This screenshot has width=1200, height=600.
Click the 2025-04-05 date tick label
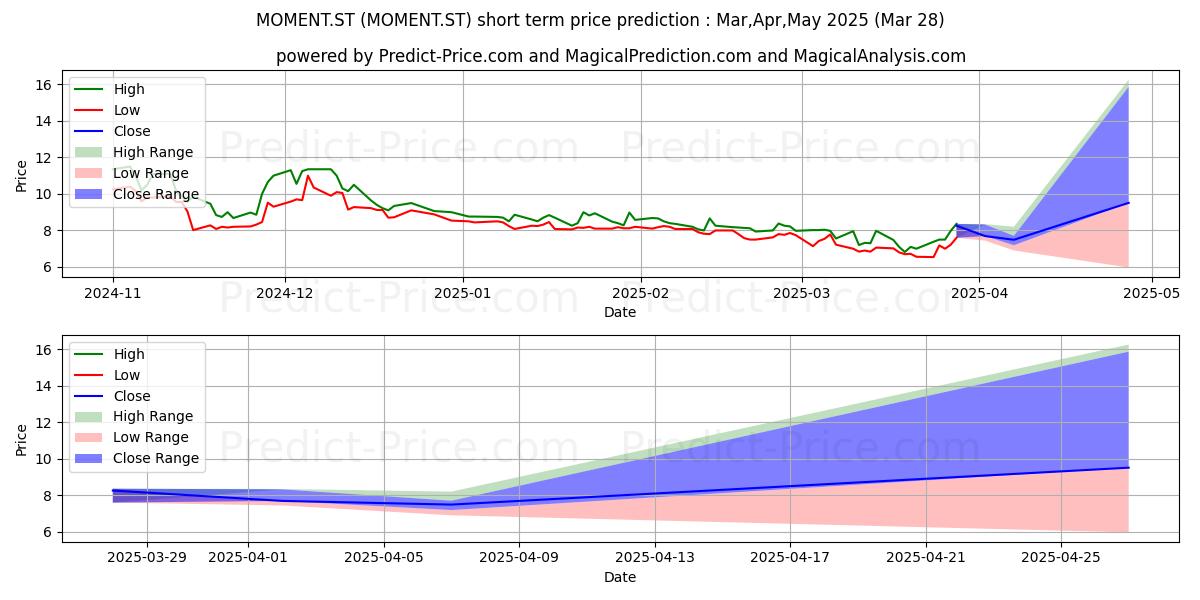pos(384,559)
